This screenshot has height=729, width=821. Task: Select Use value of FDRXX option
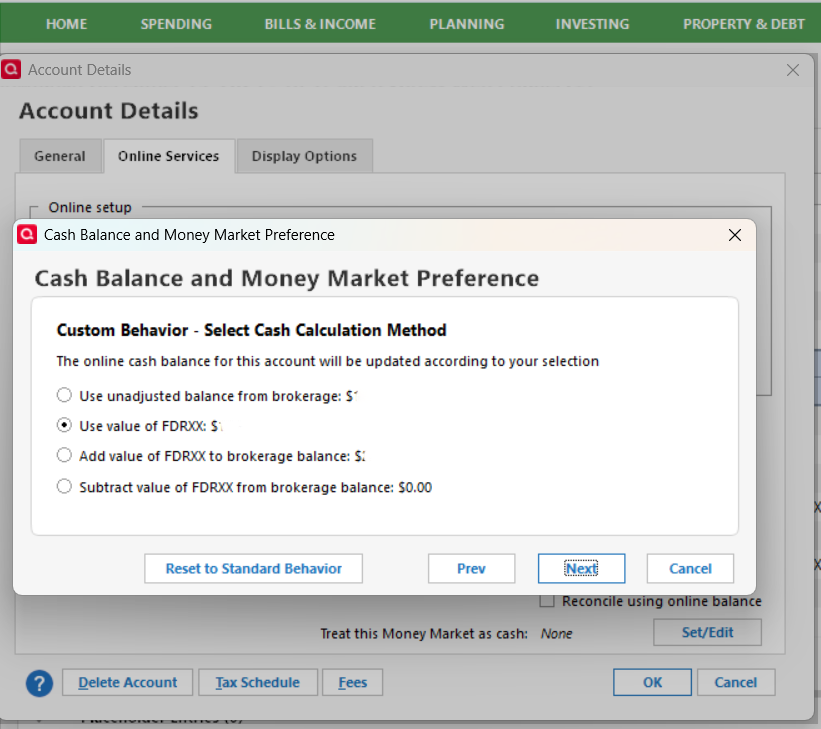pyautogui.click(x=64, y=425)
